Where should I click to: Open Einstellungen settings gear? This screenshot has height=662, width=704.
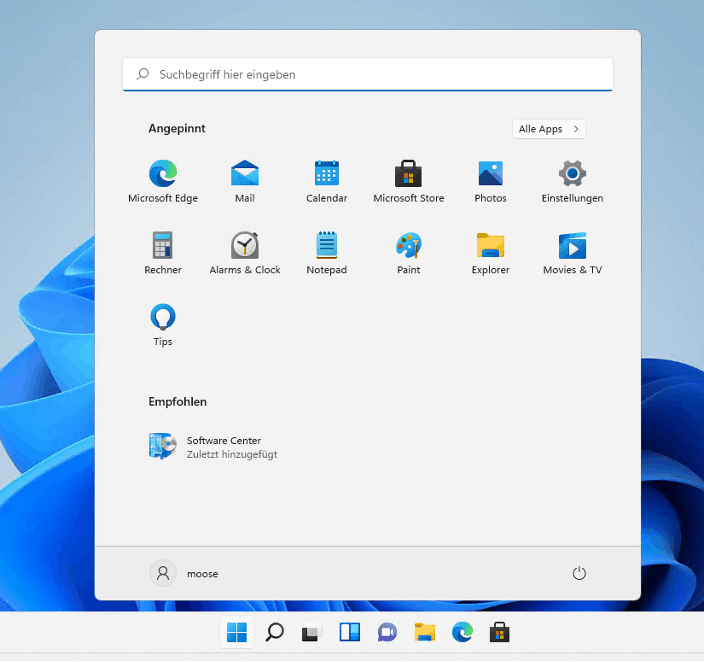point(572,181)
